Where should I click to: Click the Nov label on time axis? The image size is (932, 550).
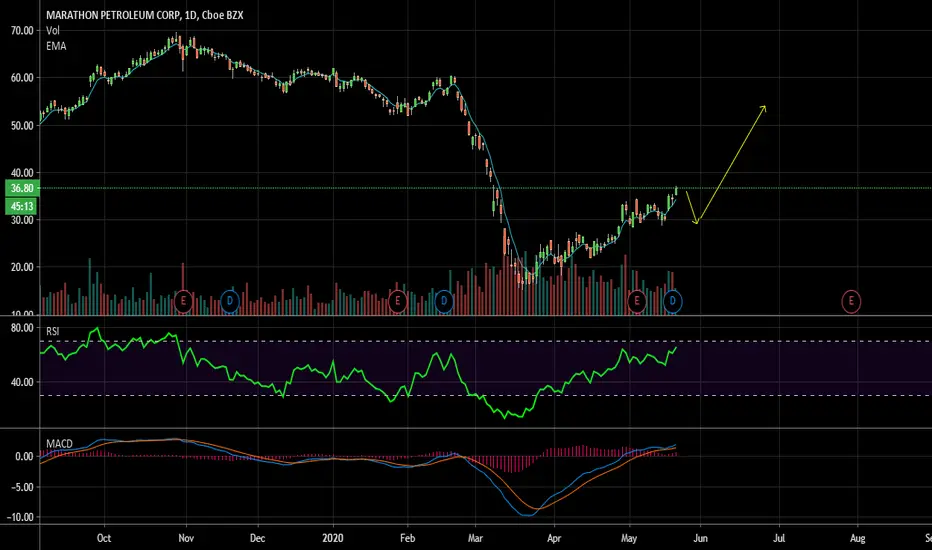coord(186,538)
